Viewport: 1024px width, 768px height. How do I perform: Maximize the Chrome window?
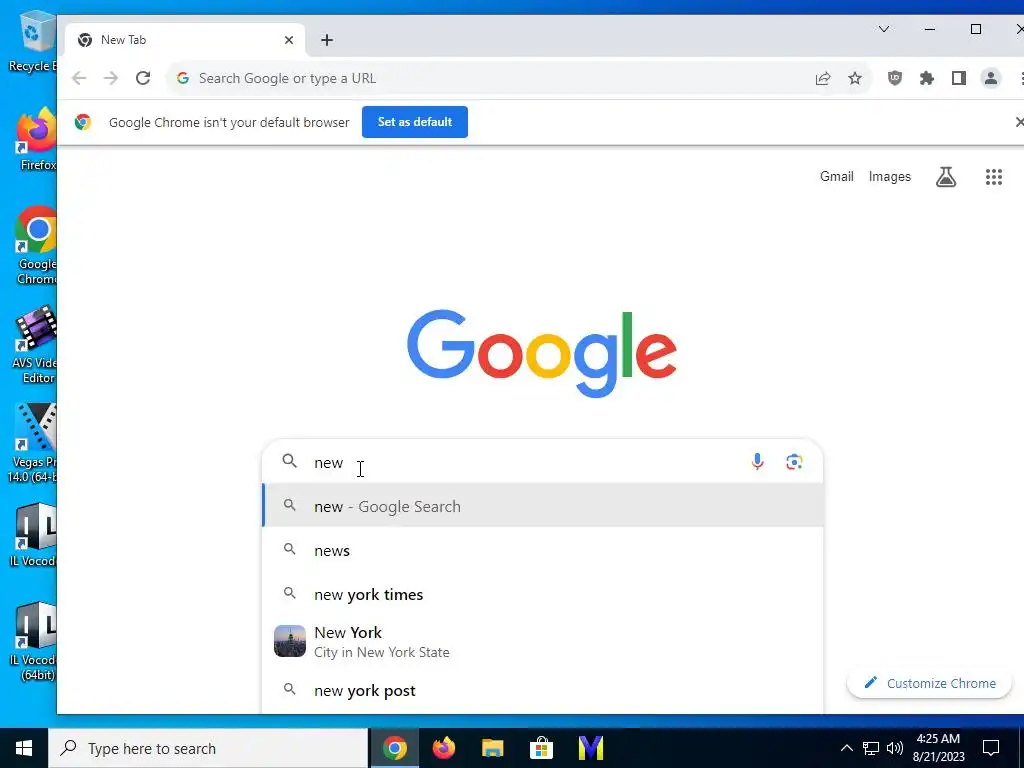(976, 29)
